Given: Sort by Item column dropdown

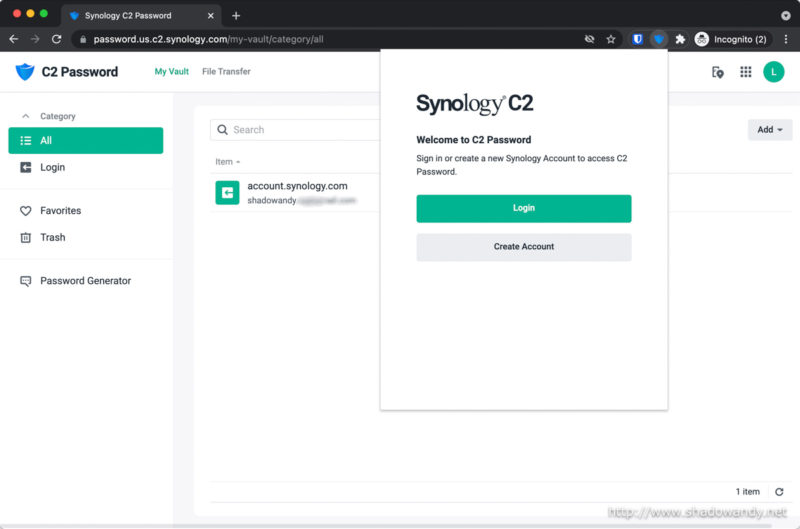Looking at the screenshot, I should point(228,162).
